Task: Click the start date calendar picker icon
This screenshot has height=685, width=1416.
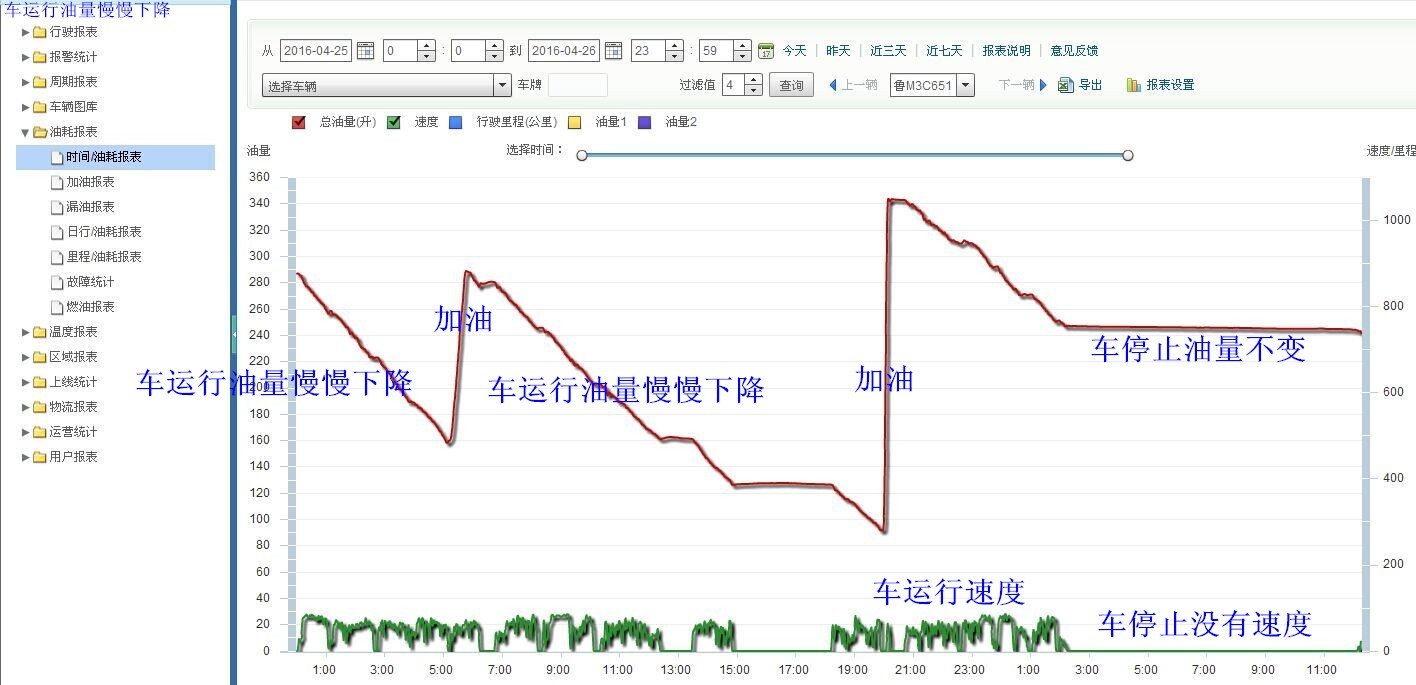Action: tap(364, 50)
